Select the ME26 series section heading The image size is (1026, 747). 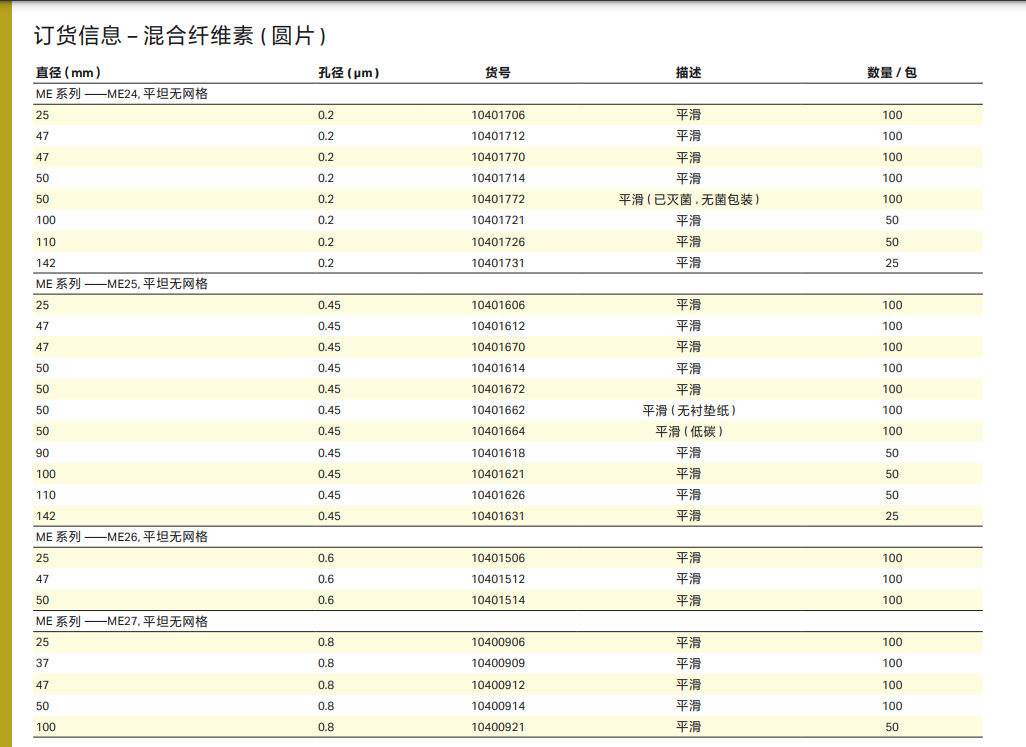coord(122,537)
